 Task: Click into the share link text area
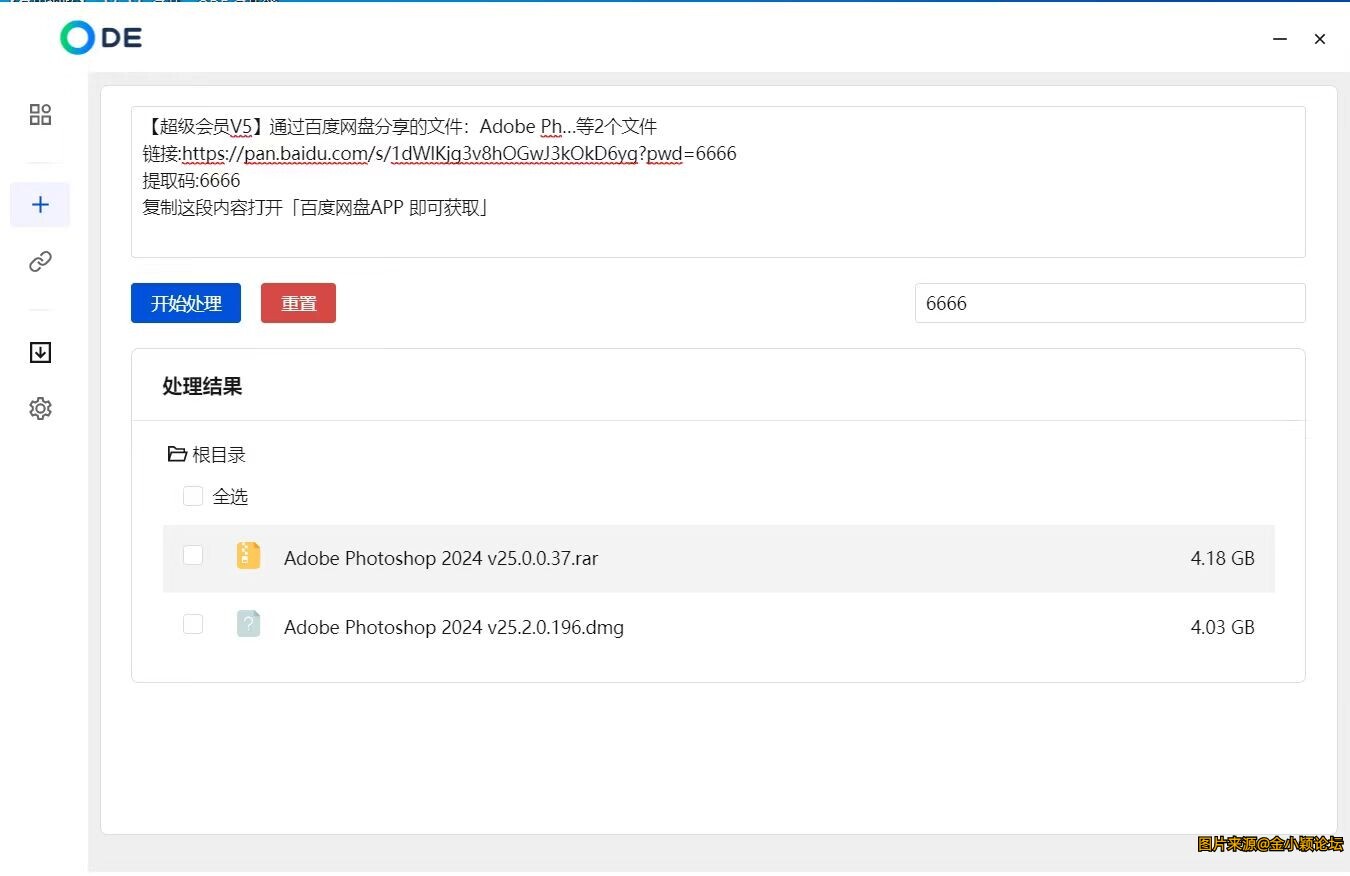[718, 182]
